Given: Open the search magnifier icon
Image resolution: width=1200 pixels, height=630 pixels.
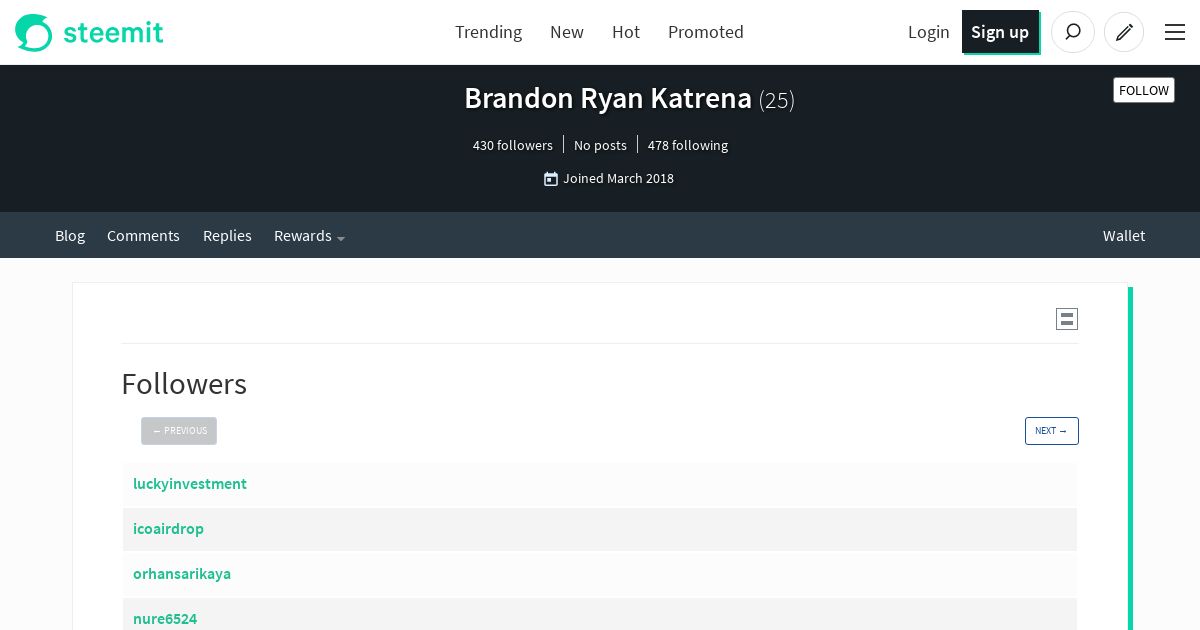Looking at the screenshot, I should pos(1073,32).
